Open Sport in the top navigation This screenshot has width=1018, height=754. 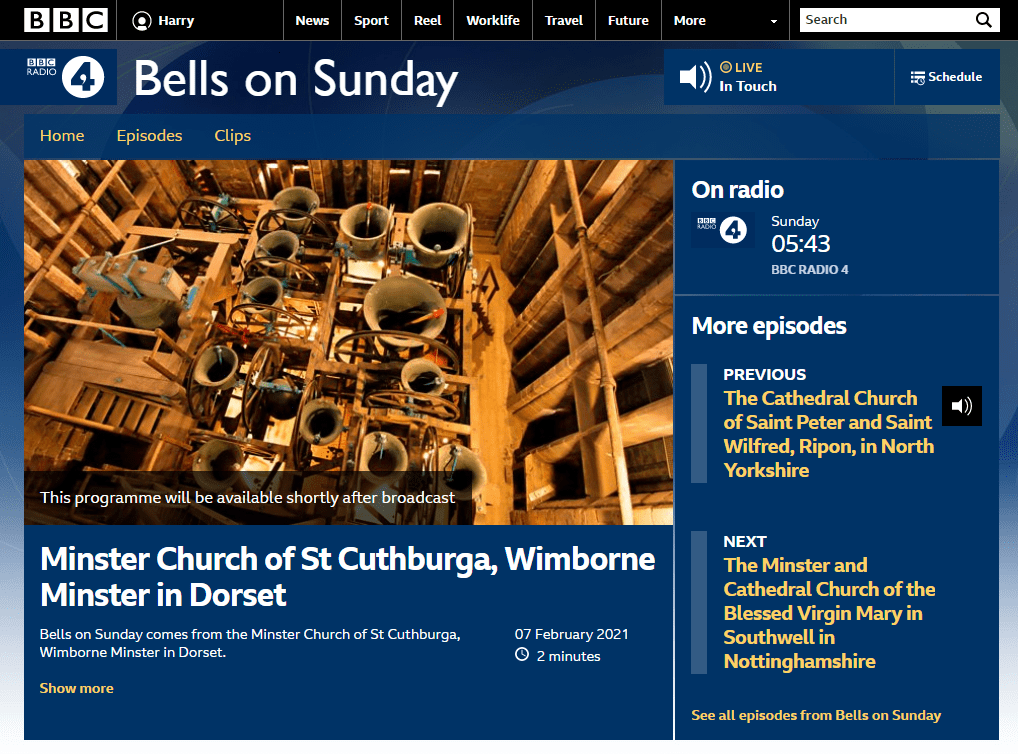pyautogui.click(x=371, y=21)
